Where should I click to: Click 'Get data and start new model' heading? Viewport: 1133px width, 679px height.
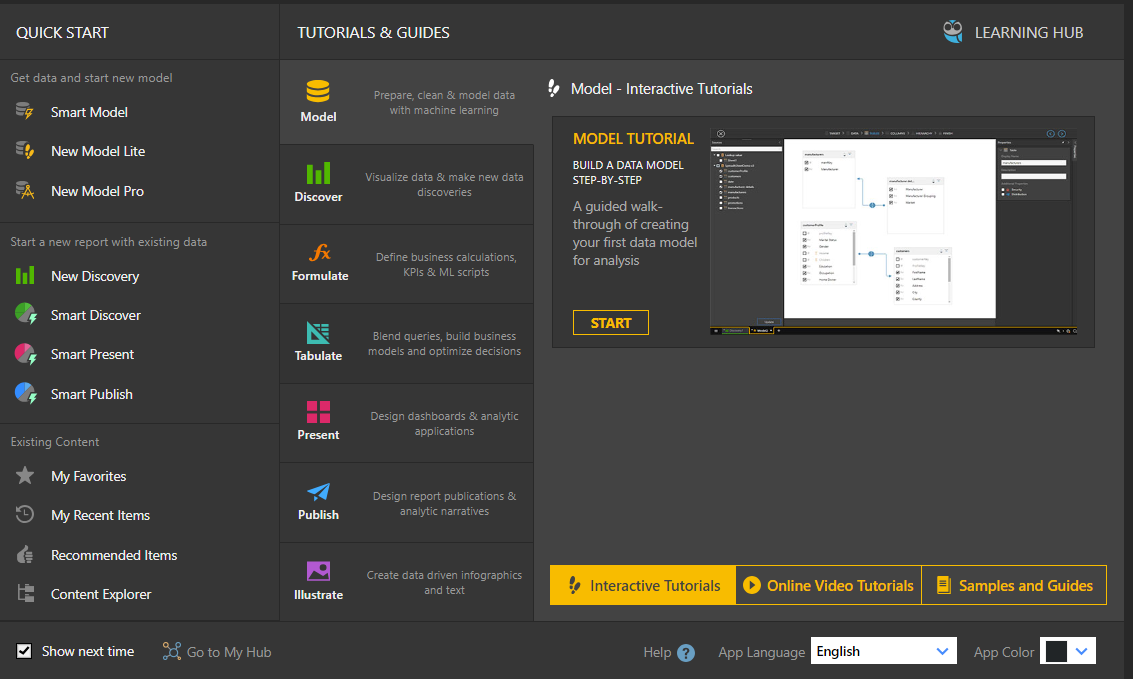(91, 77)
